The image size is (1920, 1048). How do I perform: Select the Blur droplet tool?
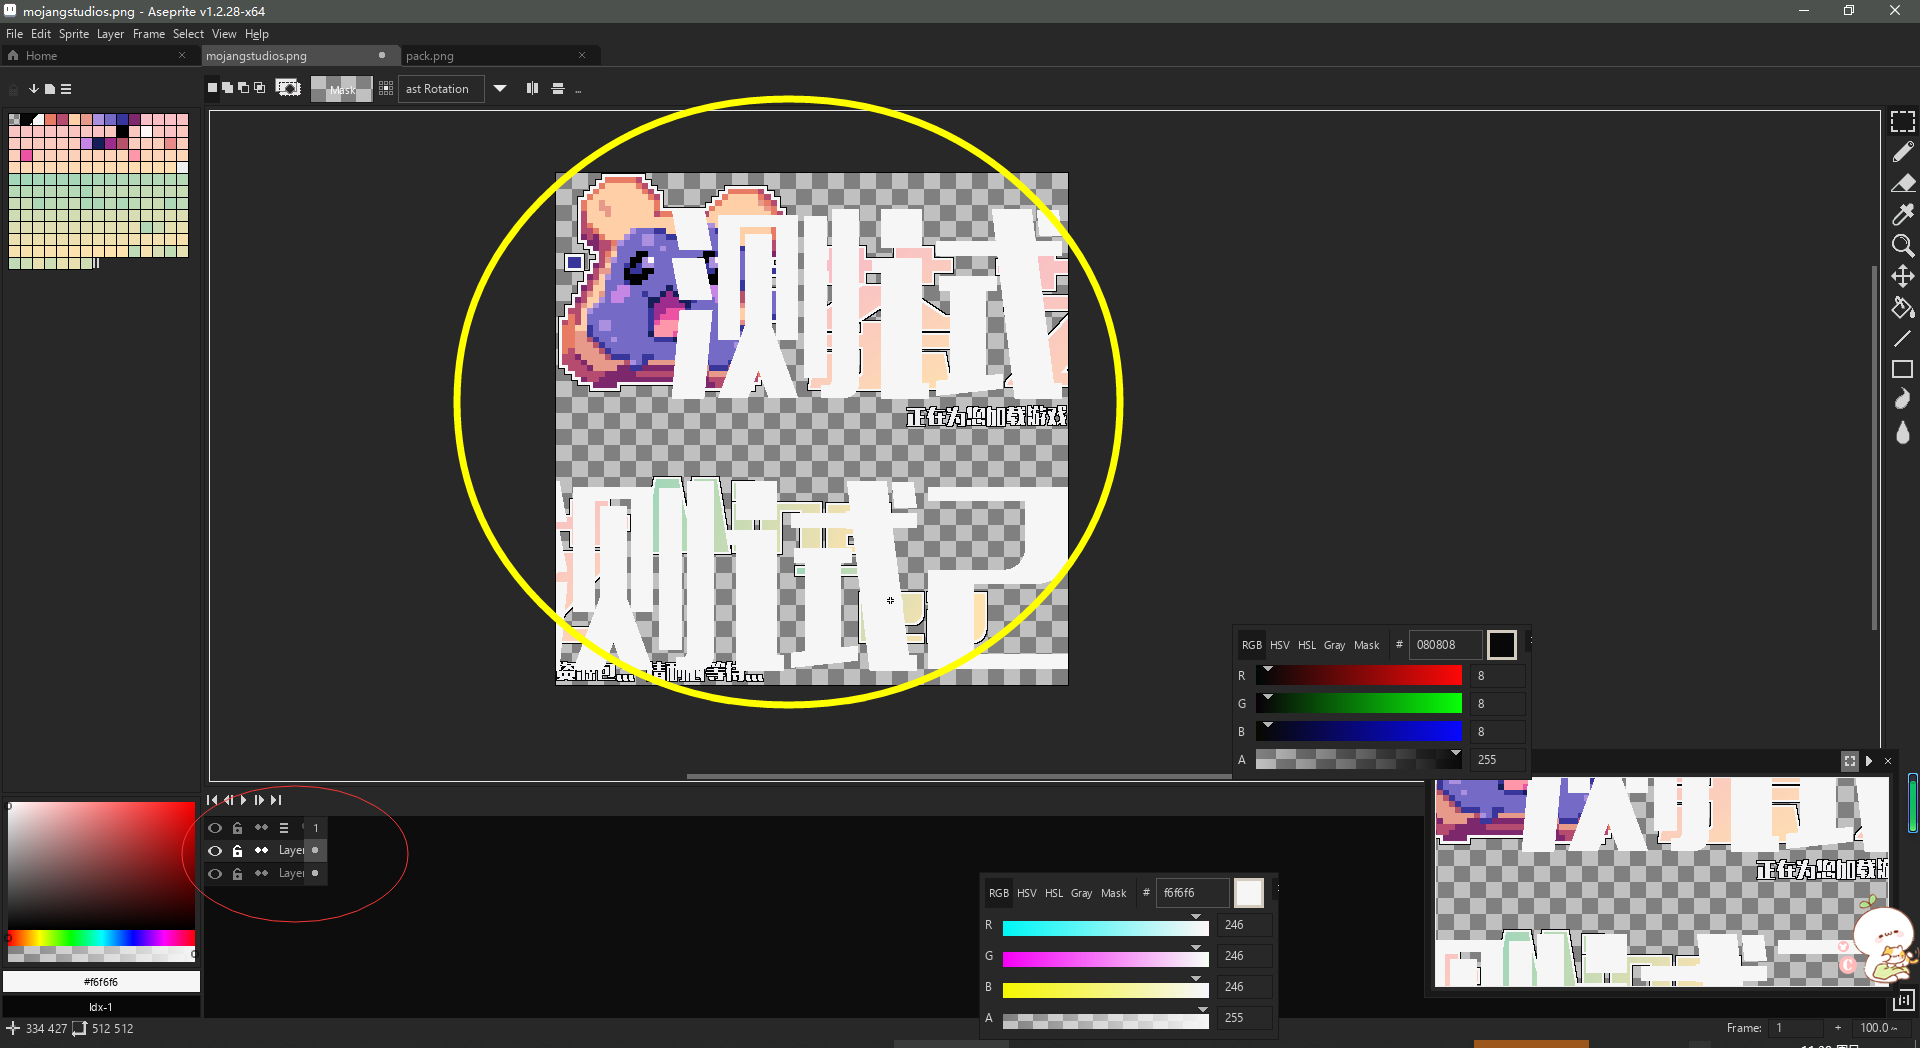pos(1902,432)
